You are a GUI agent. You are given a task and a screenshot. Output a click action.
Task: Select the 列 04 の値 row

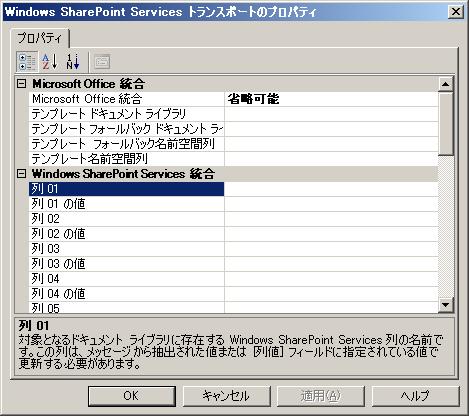pyautogui.click(x=127, y=294)
